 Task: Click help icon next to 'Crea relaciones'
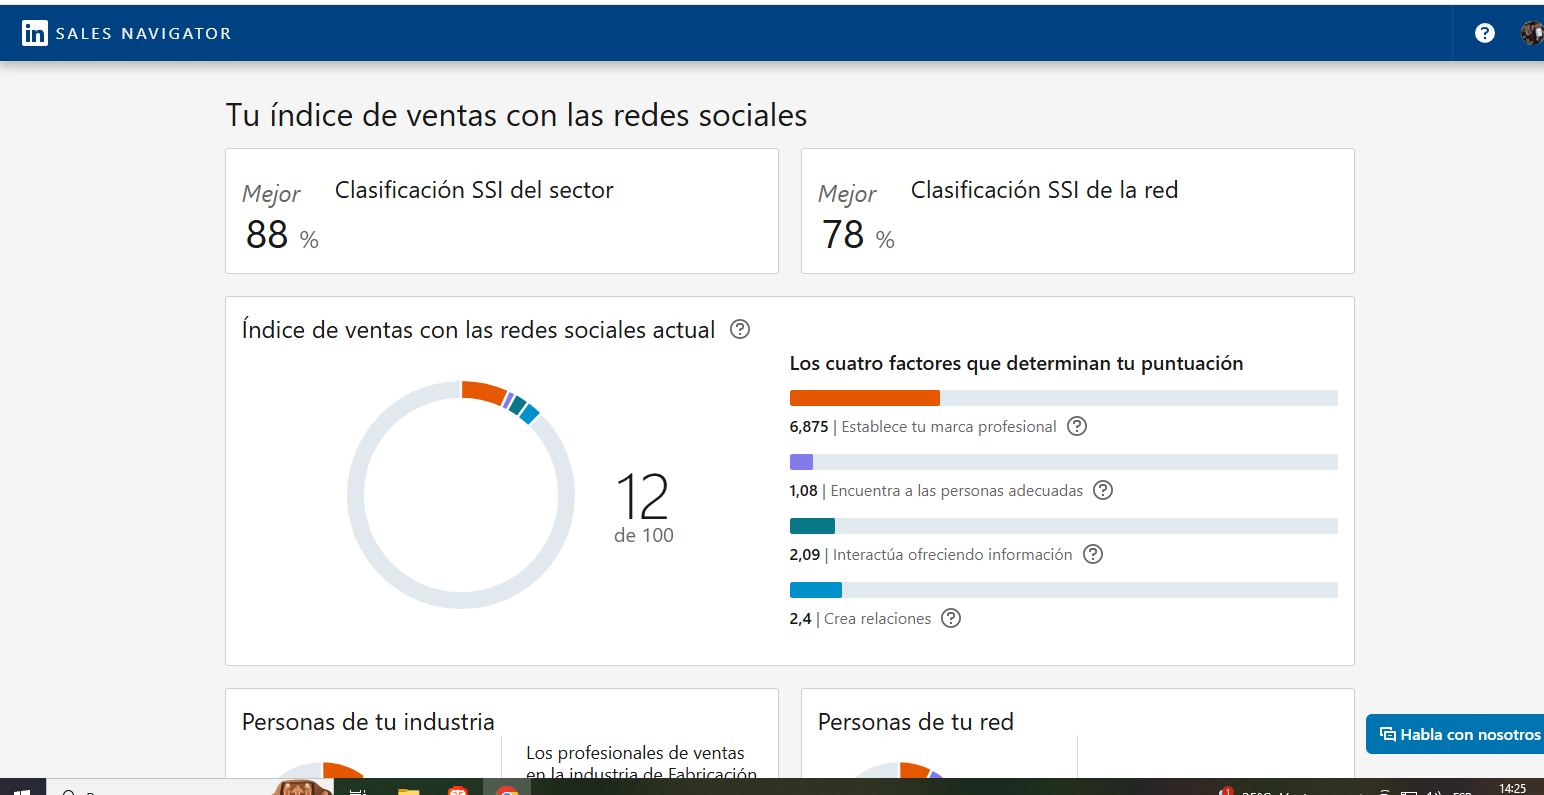952,618
